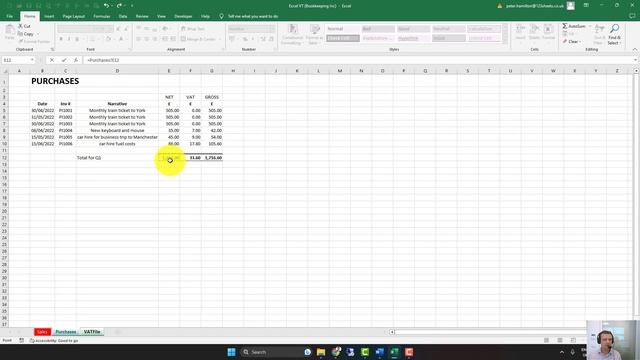This screenshot has width=640, height=360.
Task: Redo the action in the title bar
Action: [119, 6]
